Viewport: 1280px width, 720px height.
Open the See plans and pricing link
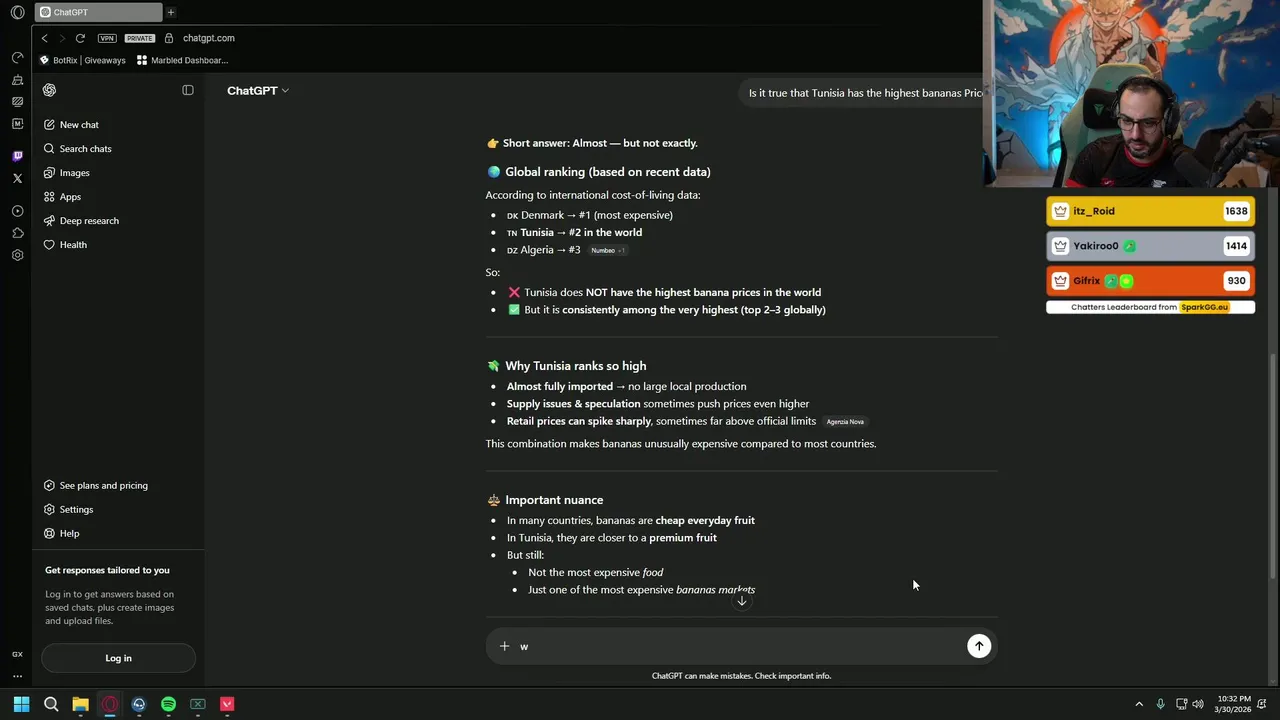(x=103, y=486)
